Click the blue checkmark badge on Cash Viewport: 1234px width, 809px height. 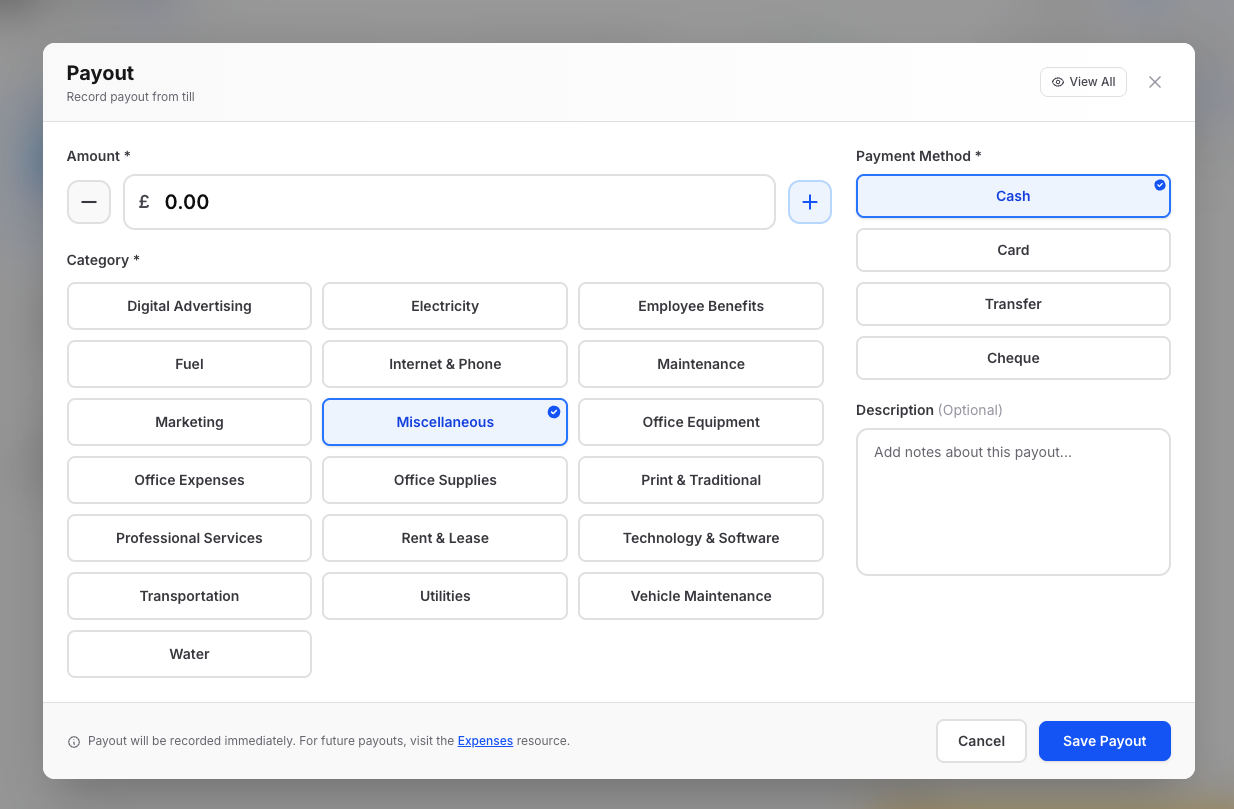(1159, 183)
